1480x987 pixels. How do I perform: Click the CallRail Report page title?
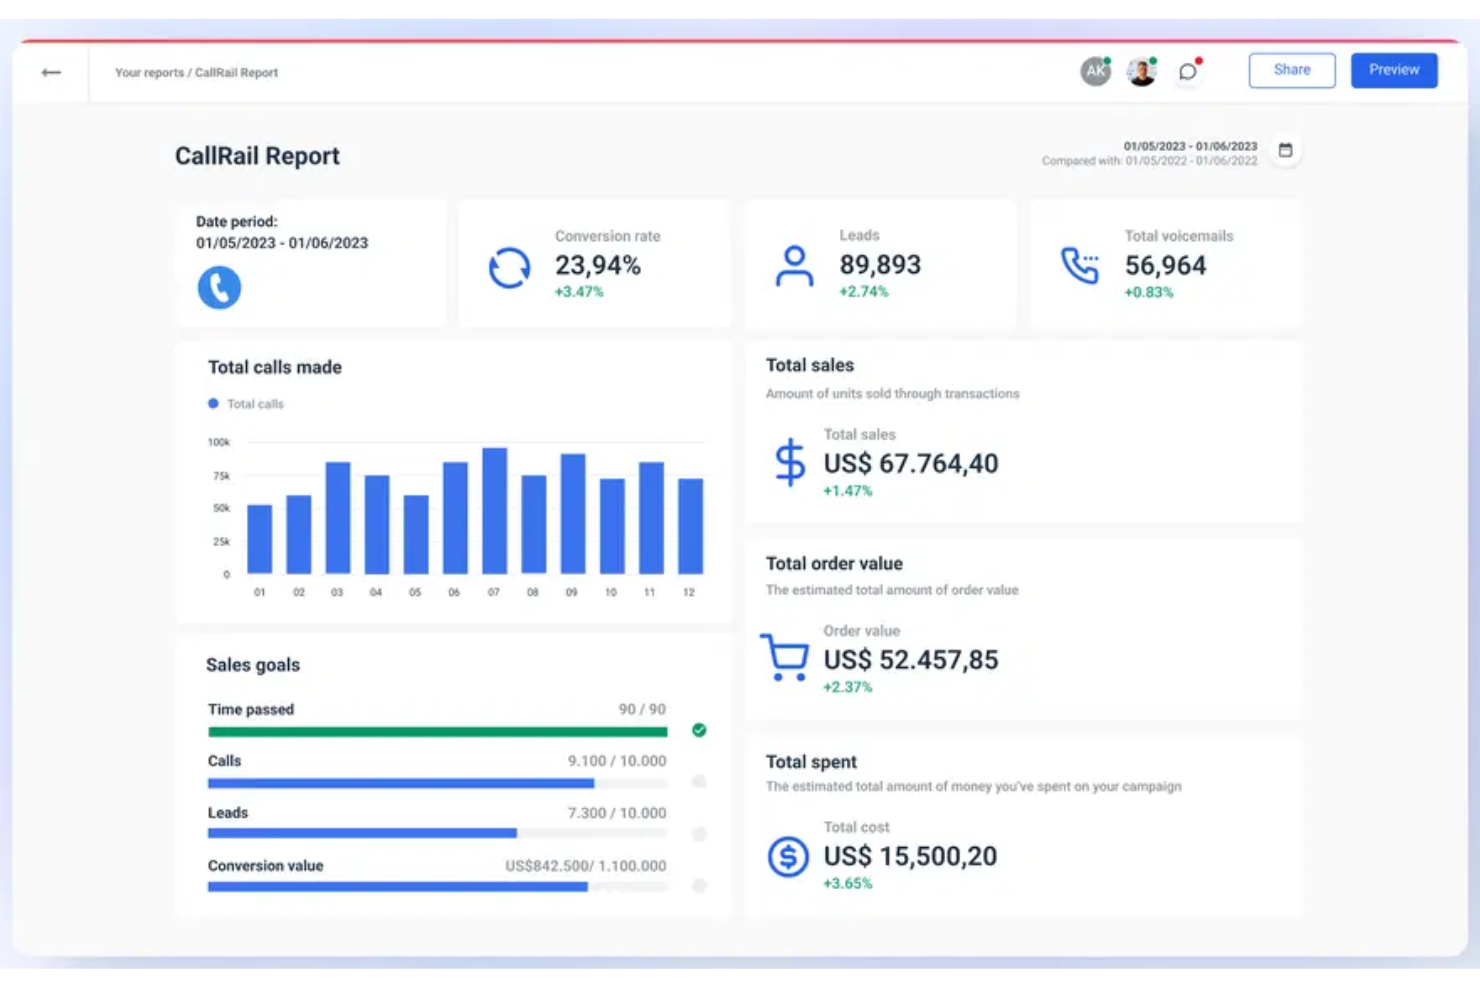click(257, 156)
